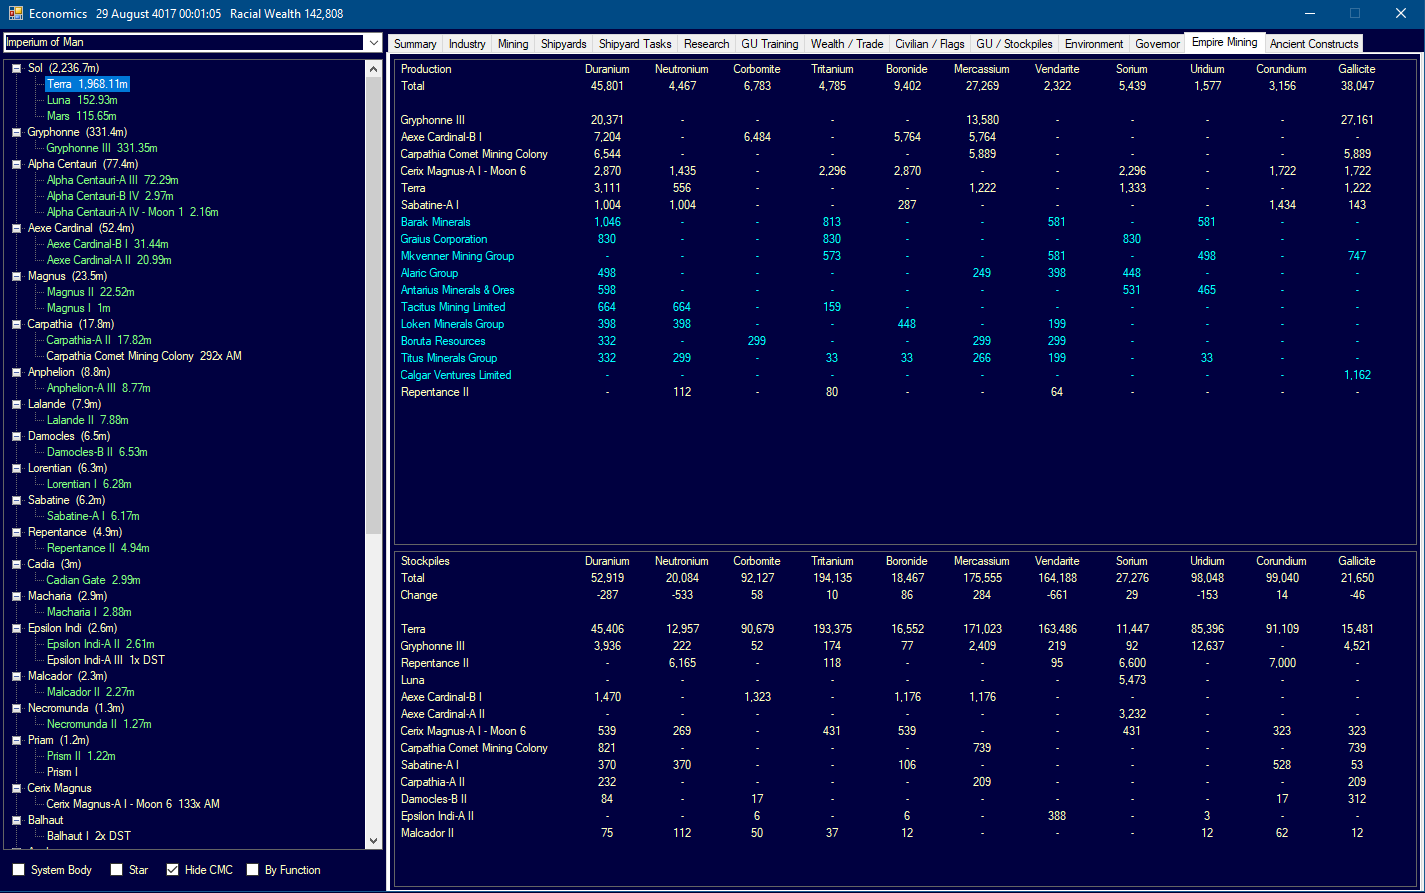This screenshot has height=893, width=1425.
Task: Click Calgar Ventures Limited row
Action: pos(456,375)
